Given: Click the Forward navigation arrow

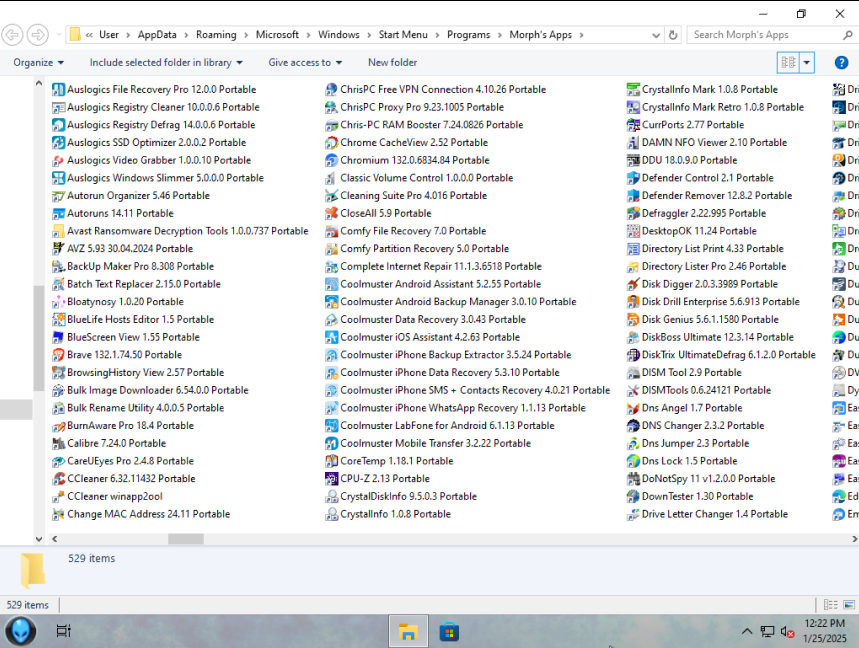Looking at the screenshot, I should 38,35.
